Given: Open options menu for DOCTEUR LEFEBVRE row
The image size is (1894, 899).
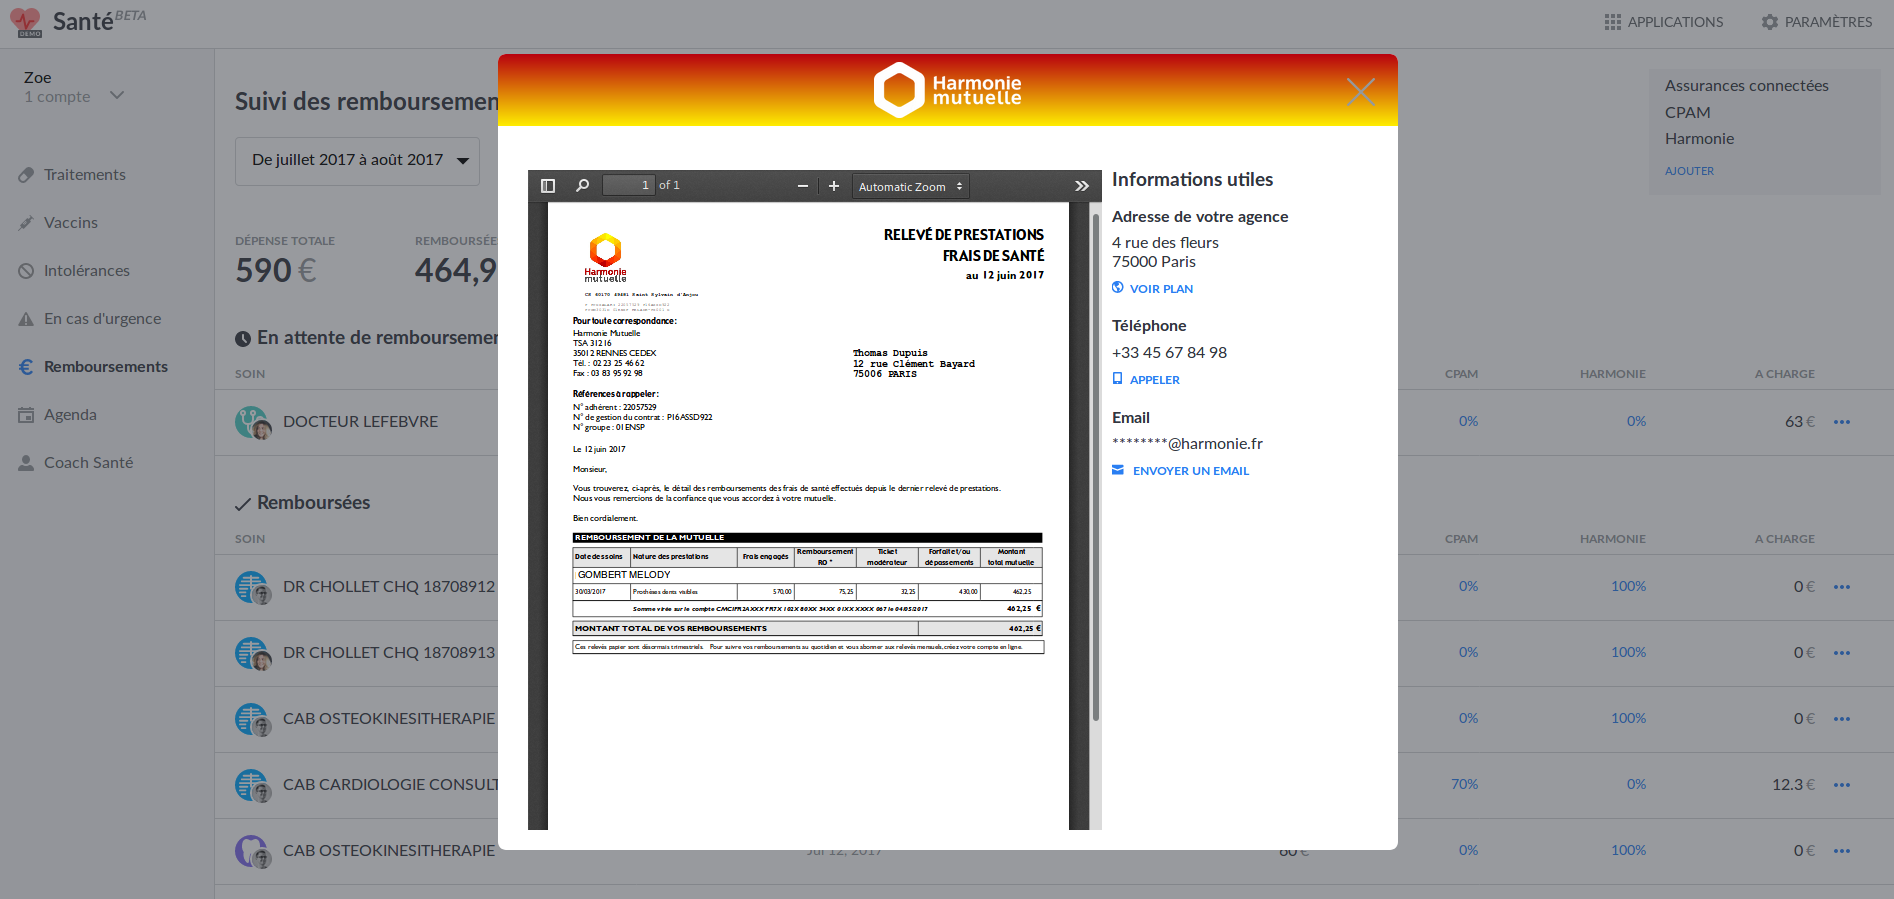Looking at the screenshot, I should pos(1842,422).
